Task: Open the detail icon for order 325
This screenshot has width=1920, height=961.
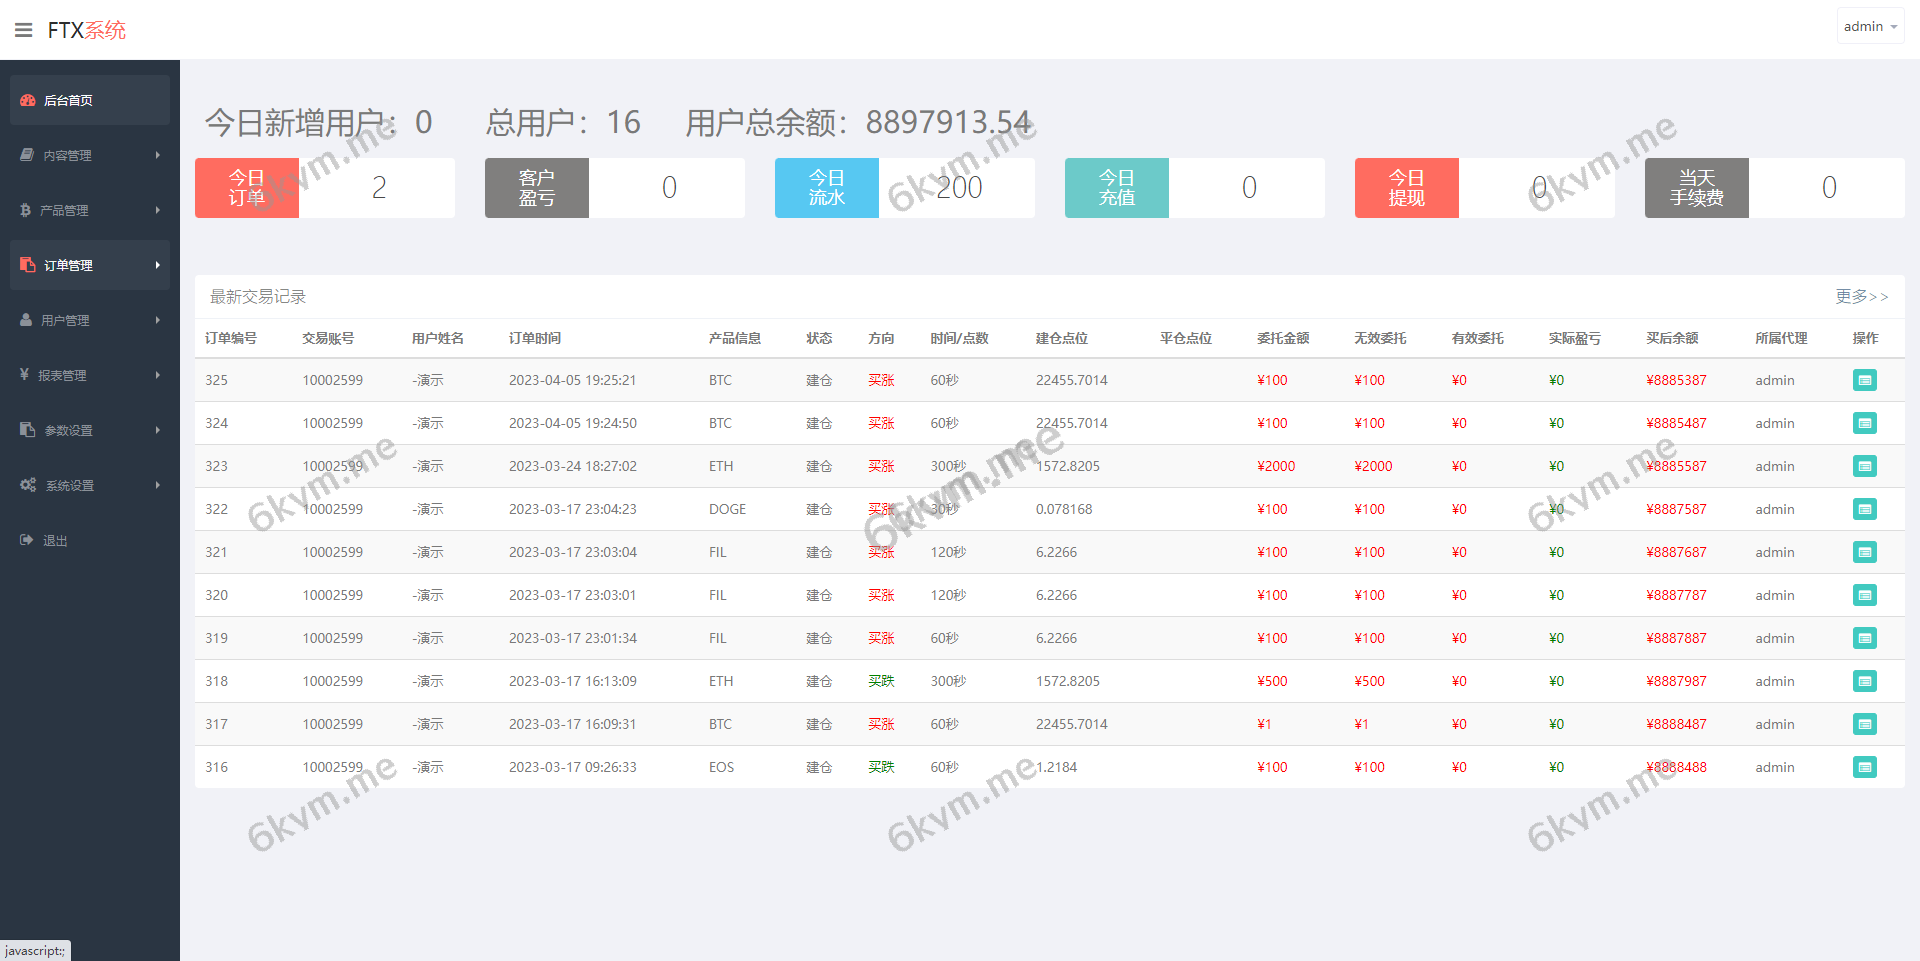Action: click(x=1864, y=380)
